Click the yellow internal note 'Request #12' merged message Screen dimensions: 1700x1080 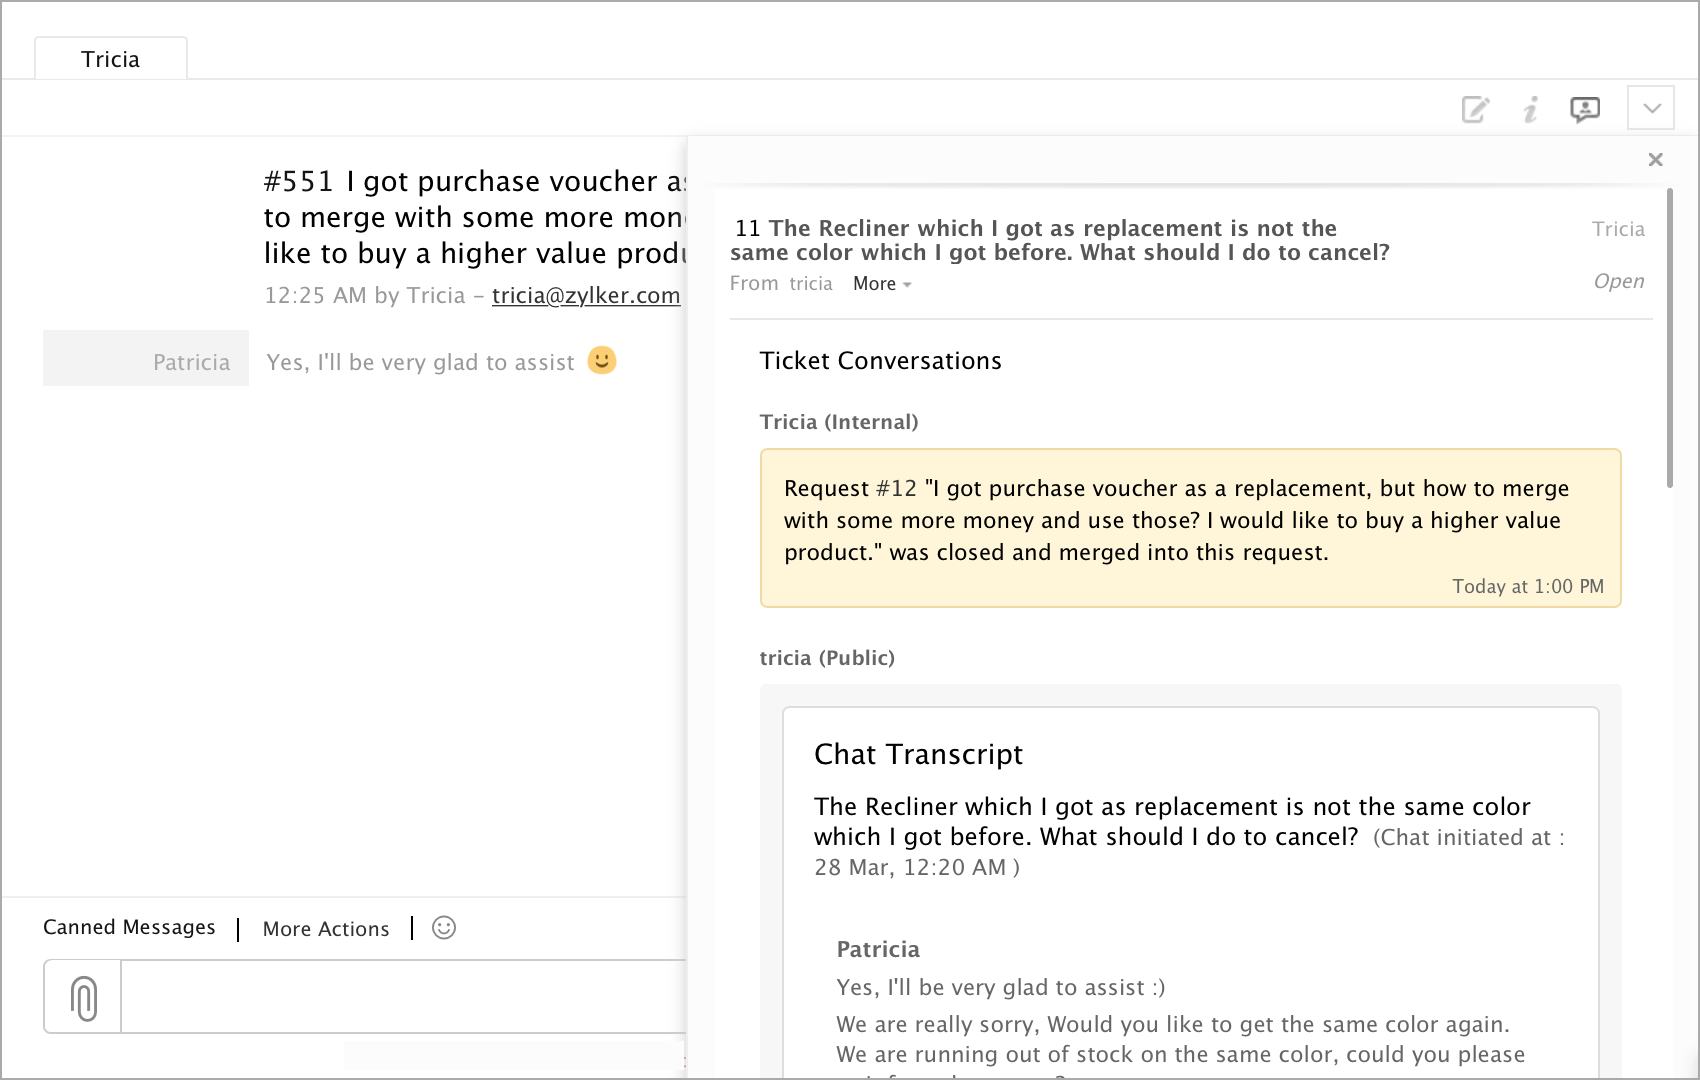click(1190, 528)
